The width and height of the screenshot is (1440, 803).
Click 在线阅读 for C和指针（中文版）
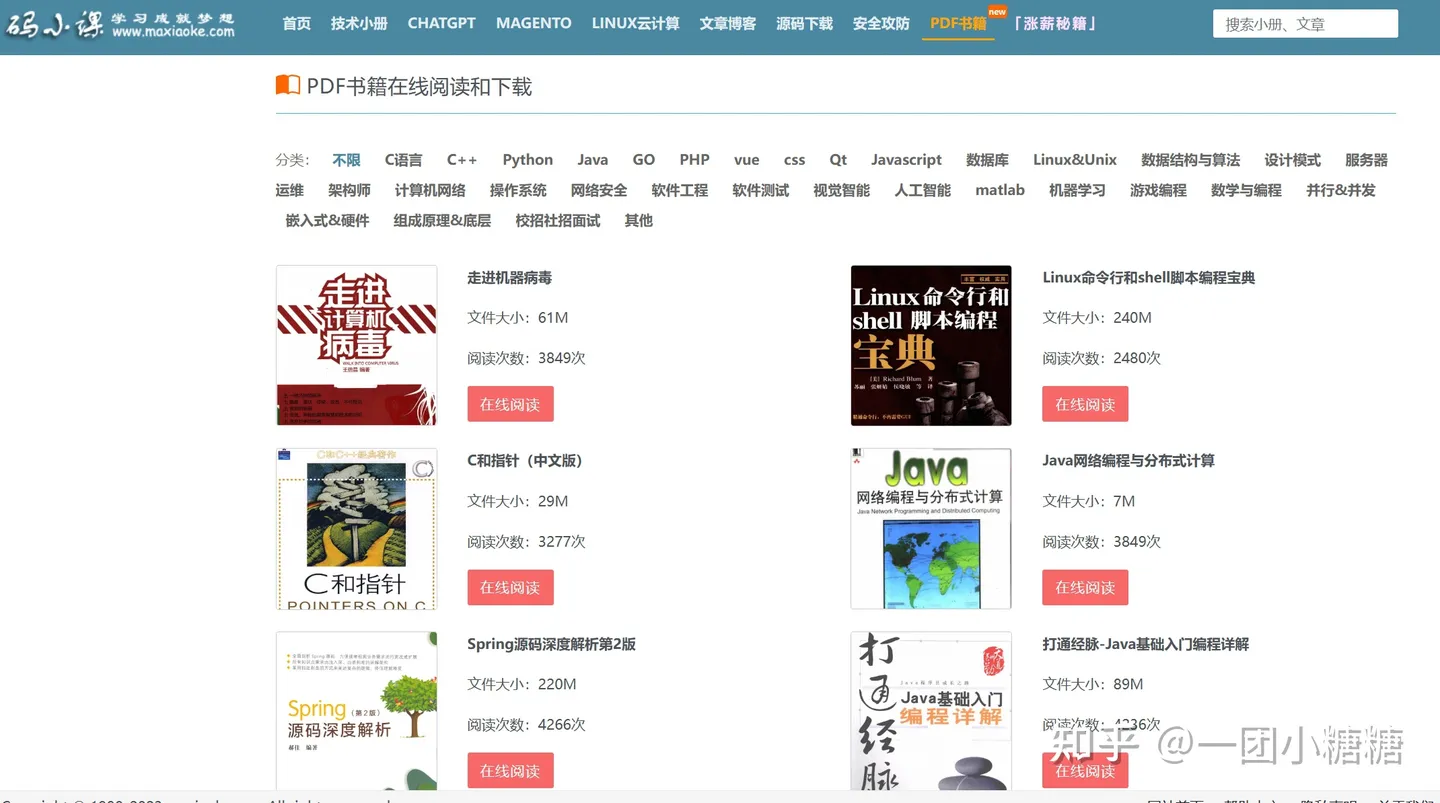pos(510,587)
